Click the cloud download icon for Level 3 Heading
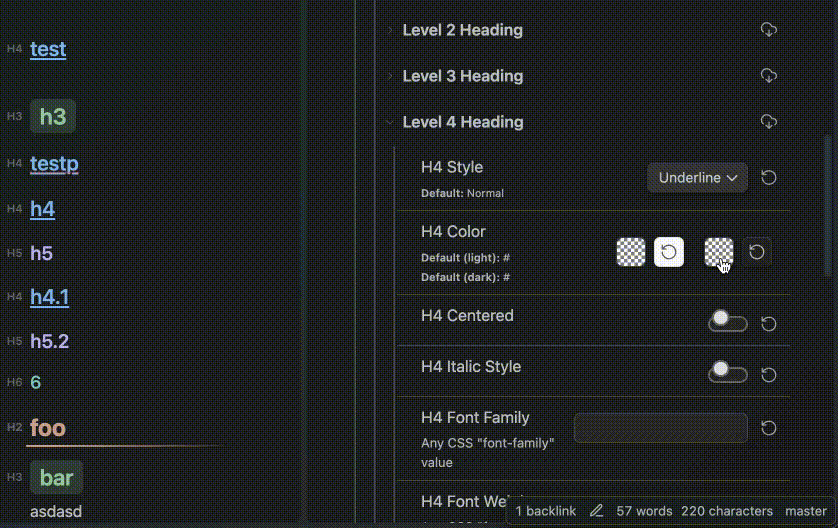Screen dimensions: 838x528 pos(768,76)
